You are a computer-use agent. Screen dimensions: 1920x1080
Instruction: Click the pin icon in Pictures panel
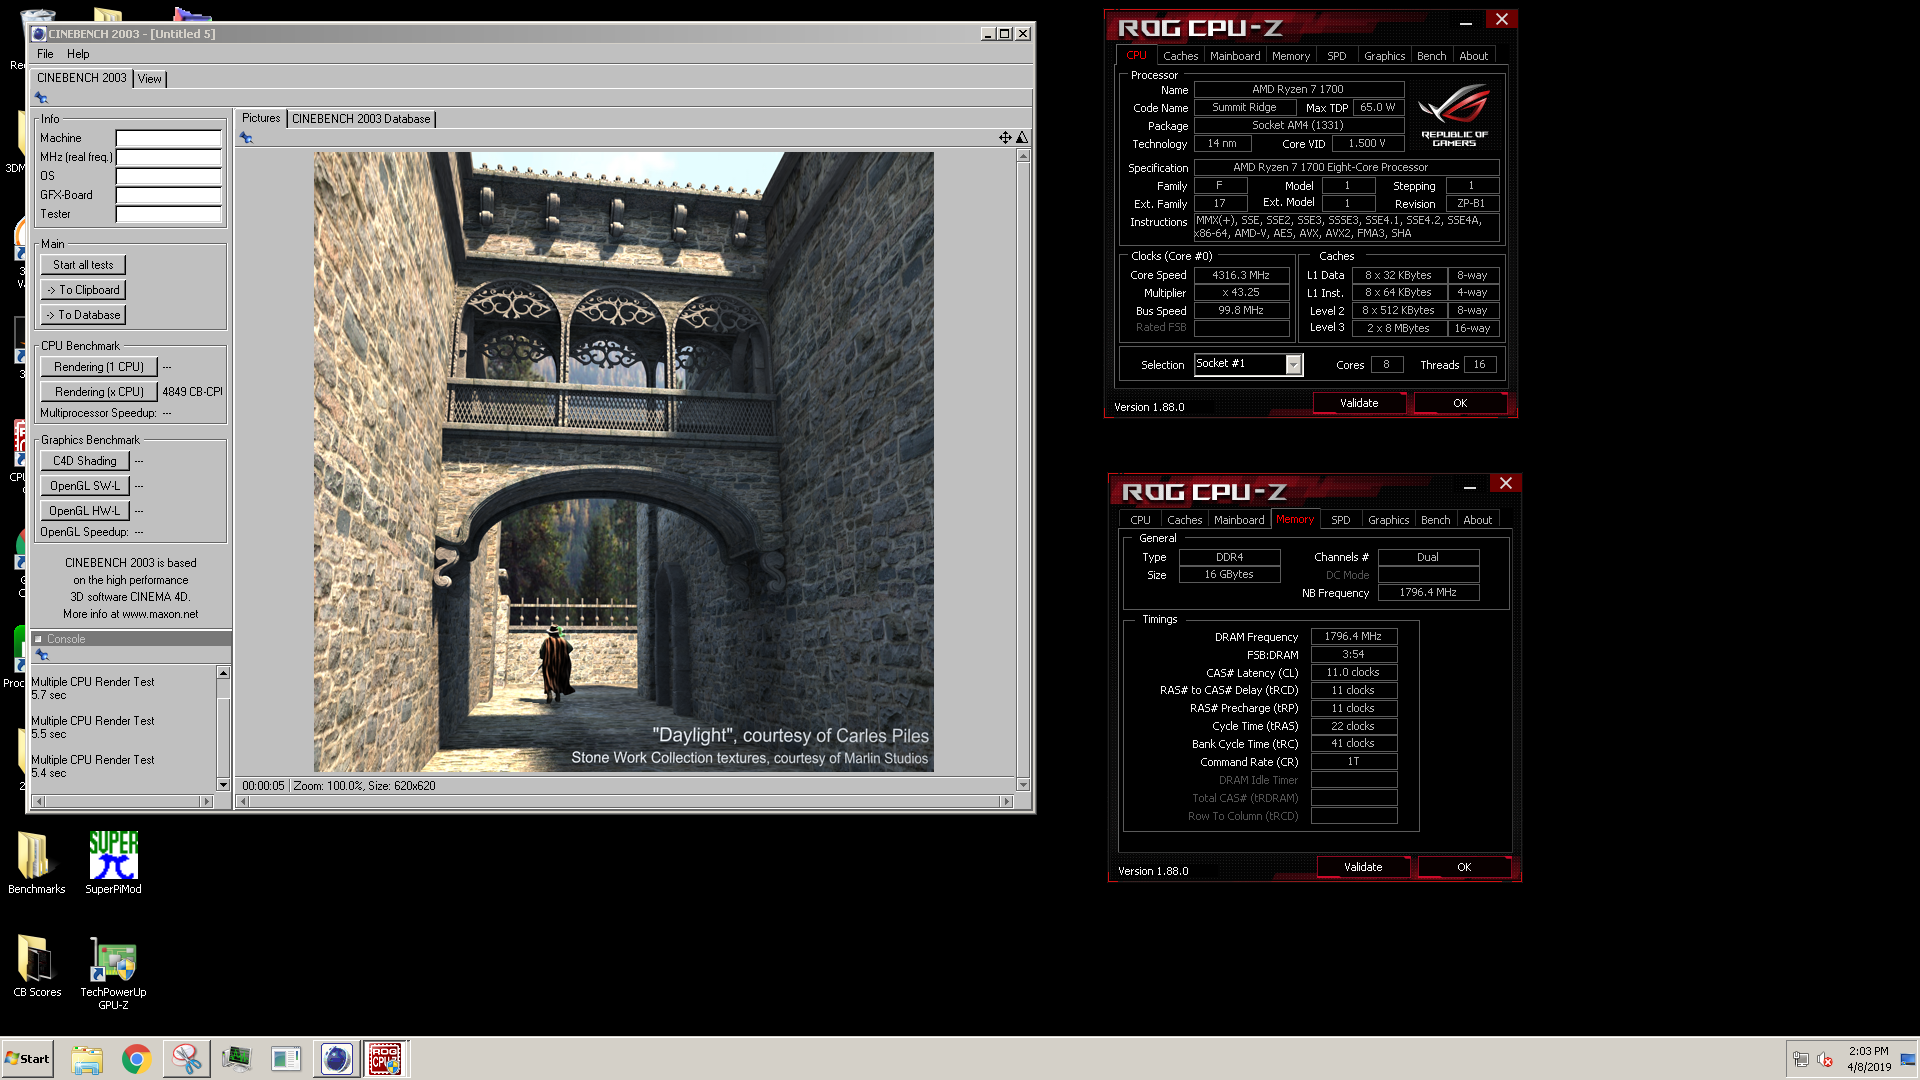click(x=246, y=138)
